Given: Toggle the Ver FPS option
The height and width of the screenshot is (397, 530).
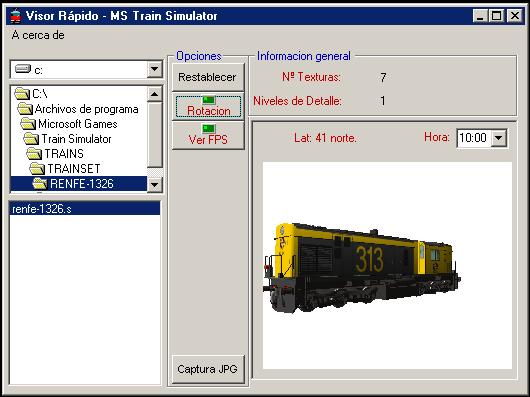Looking at the screenshot, I should [x=208, y=135].
